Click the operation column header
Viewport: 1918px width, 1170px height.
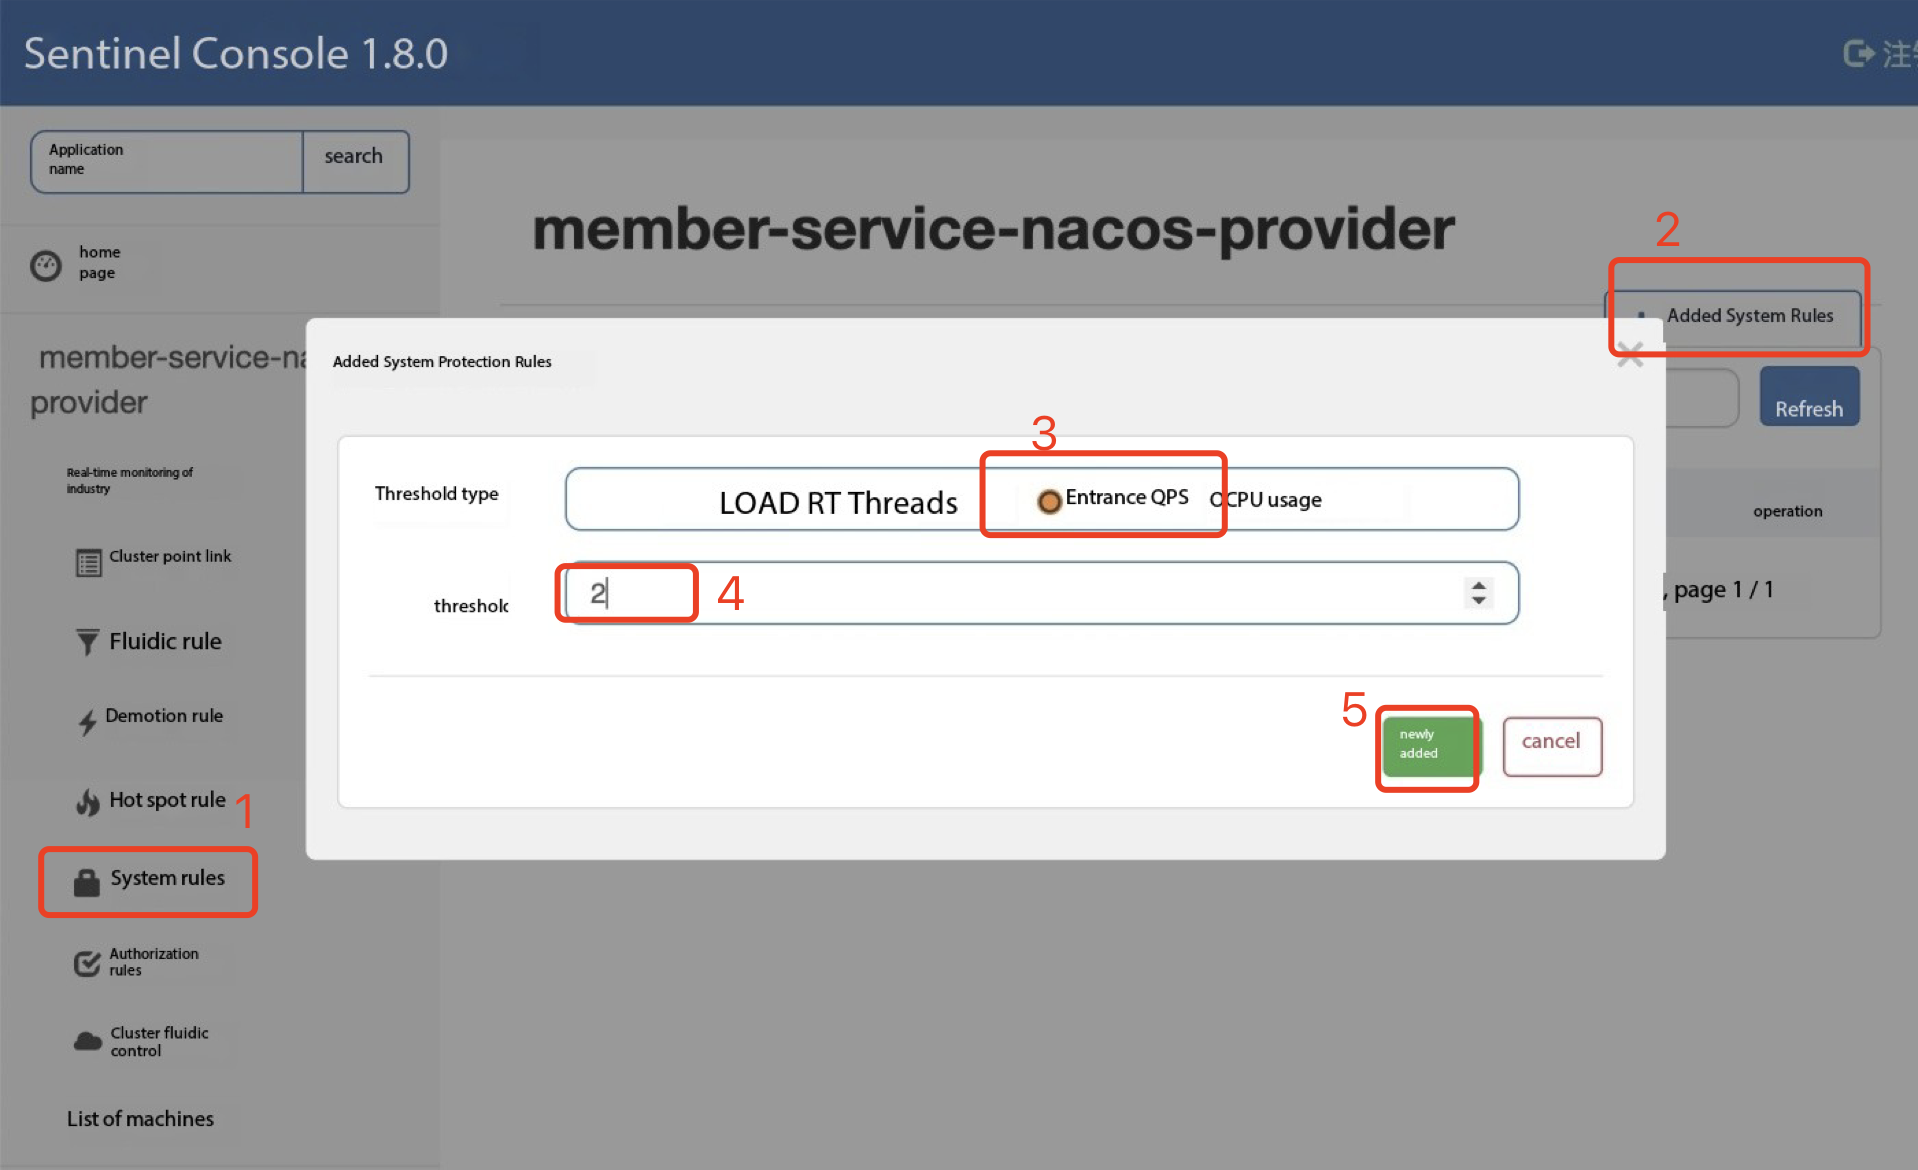pyautogui.click(x=1787, y=511)
